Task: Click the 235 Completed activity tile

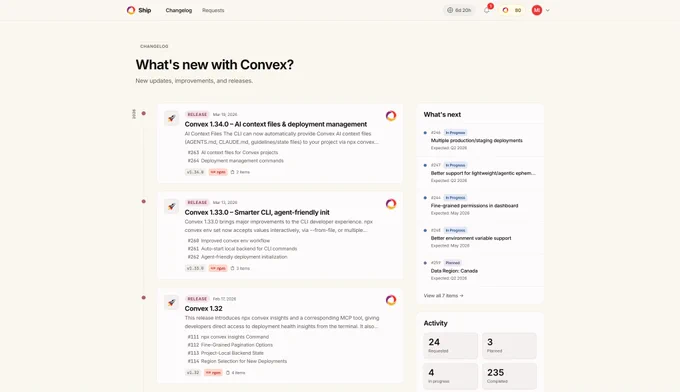Action: tap(509, 376)
